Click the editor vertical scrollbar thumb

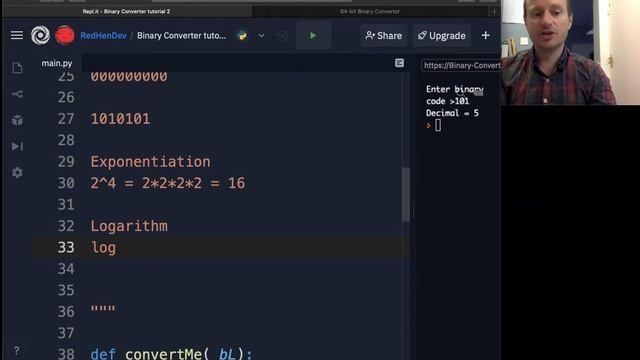(406, 195)
